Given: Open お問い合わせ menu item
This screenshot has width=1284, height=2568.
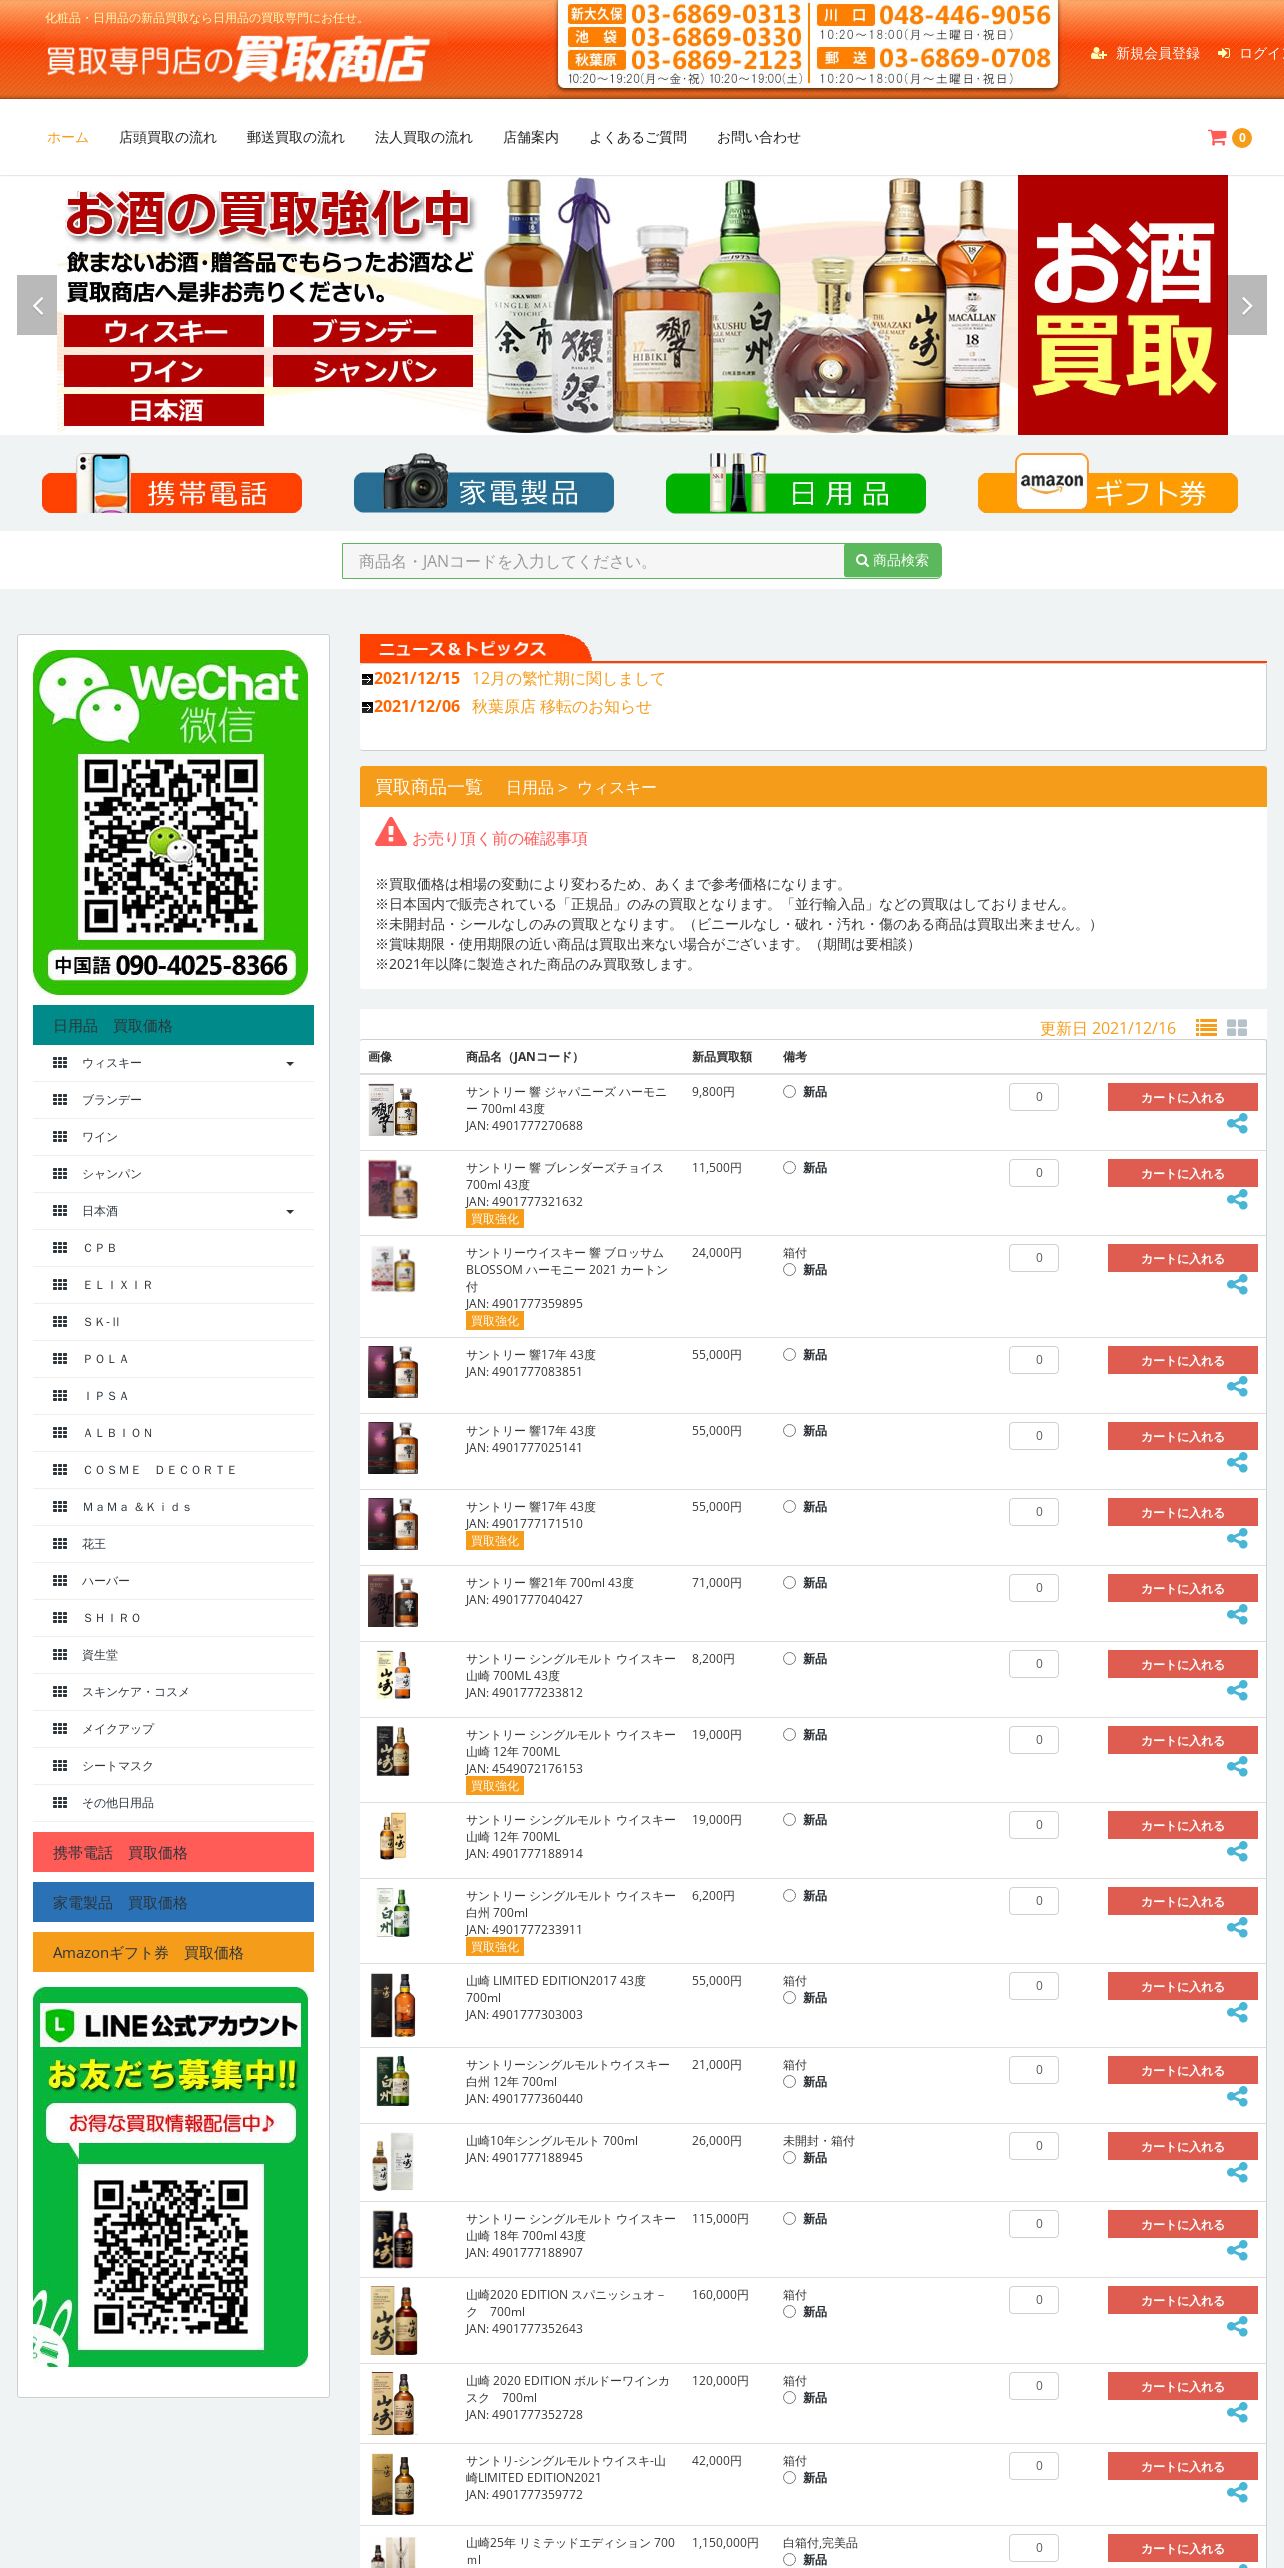Looking at the screenshot, I should pyautogui.click(x=759, y=138).
